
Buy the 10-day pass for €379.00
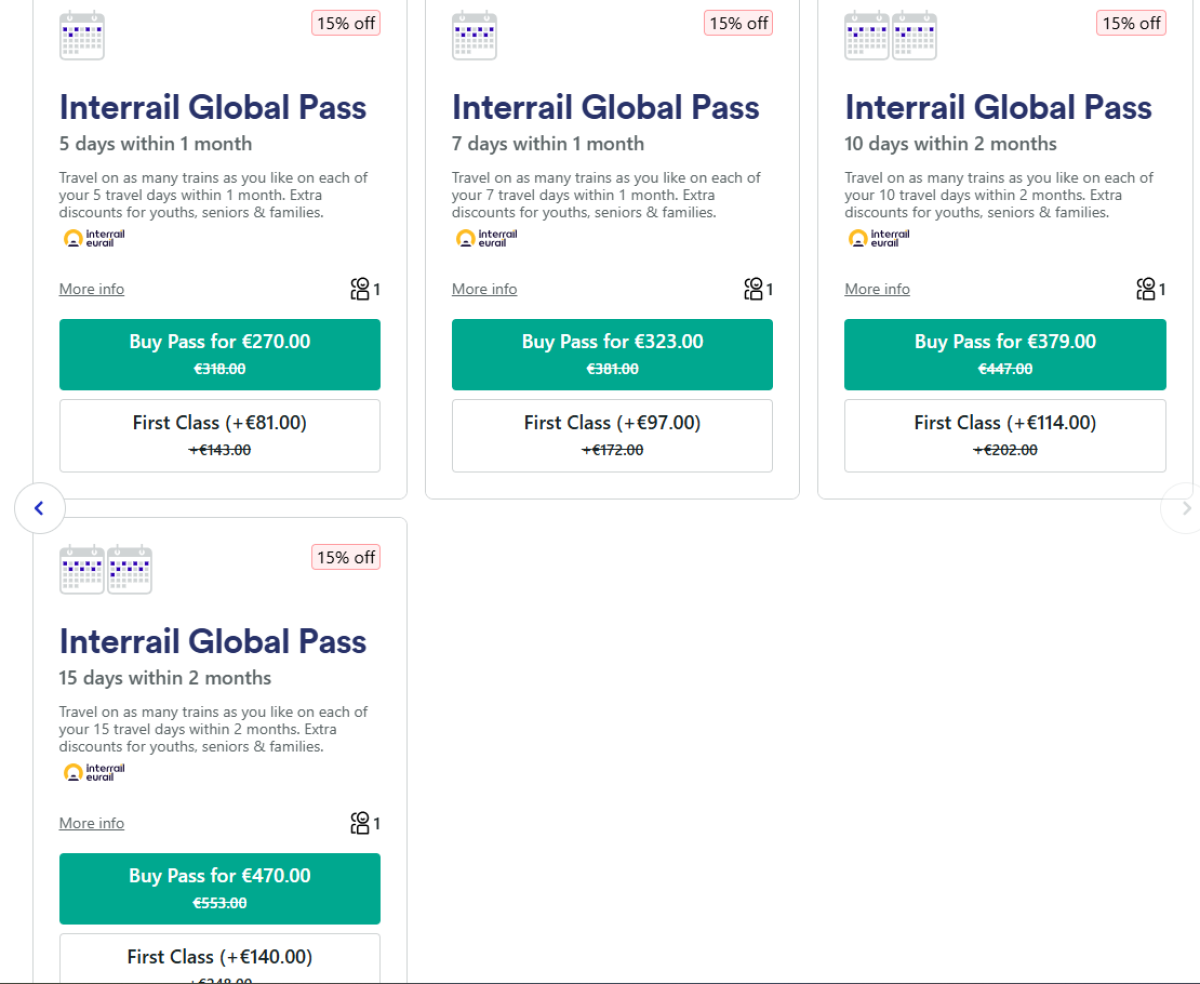1005,354
